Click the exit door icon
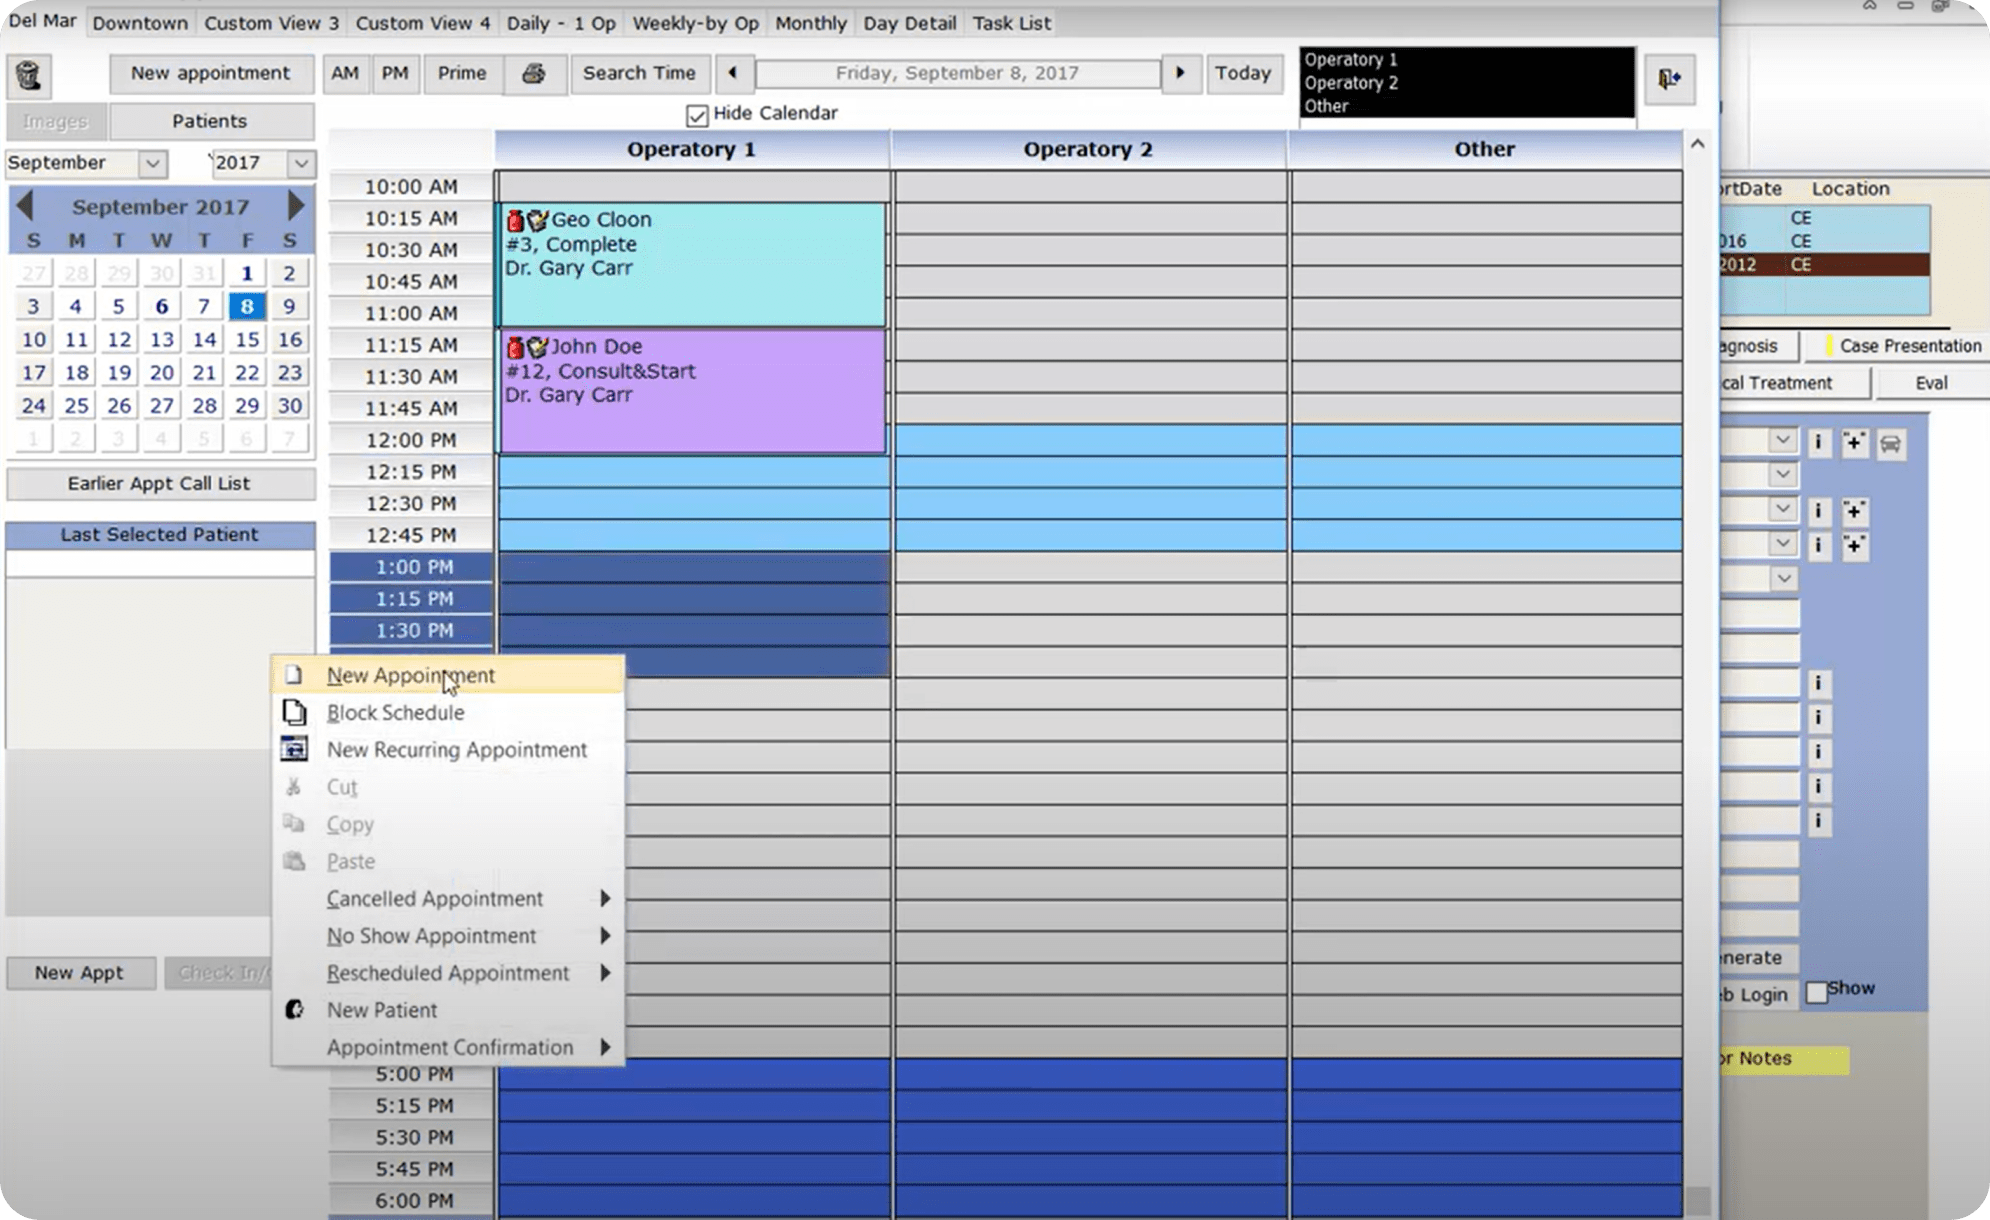Screen dimensions: 1990x1220 point(1668,78)
